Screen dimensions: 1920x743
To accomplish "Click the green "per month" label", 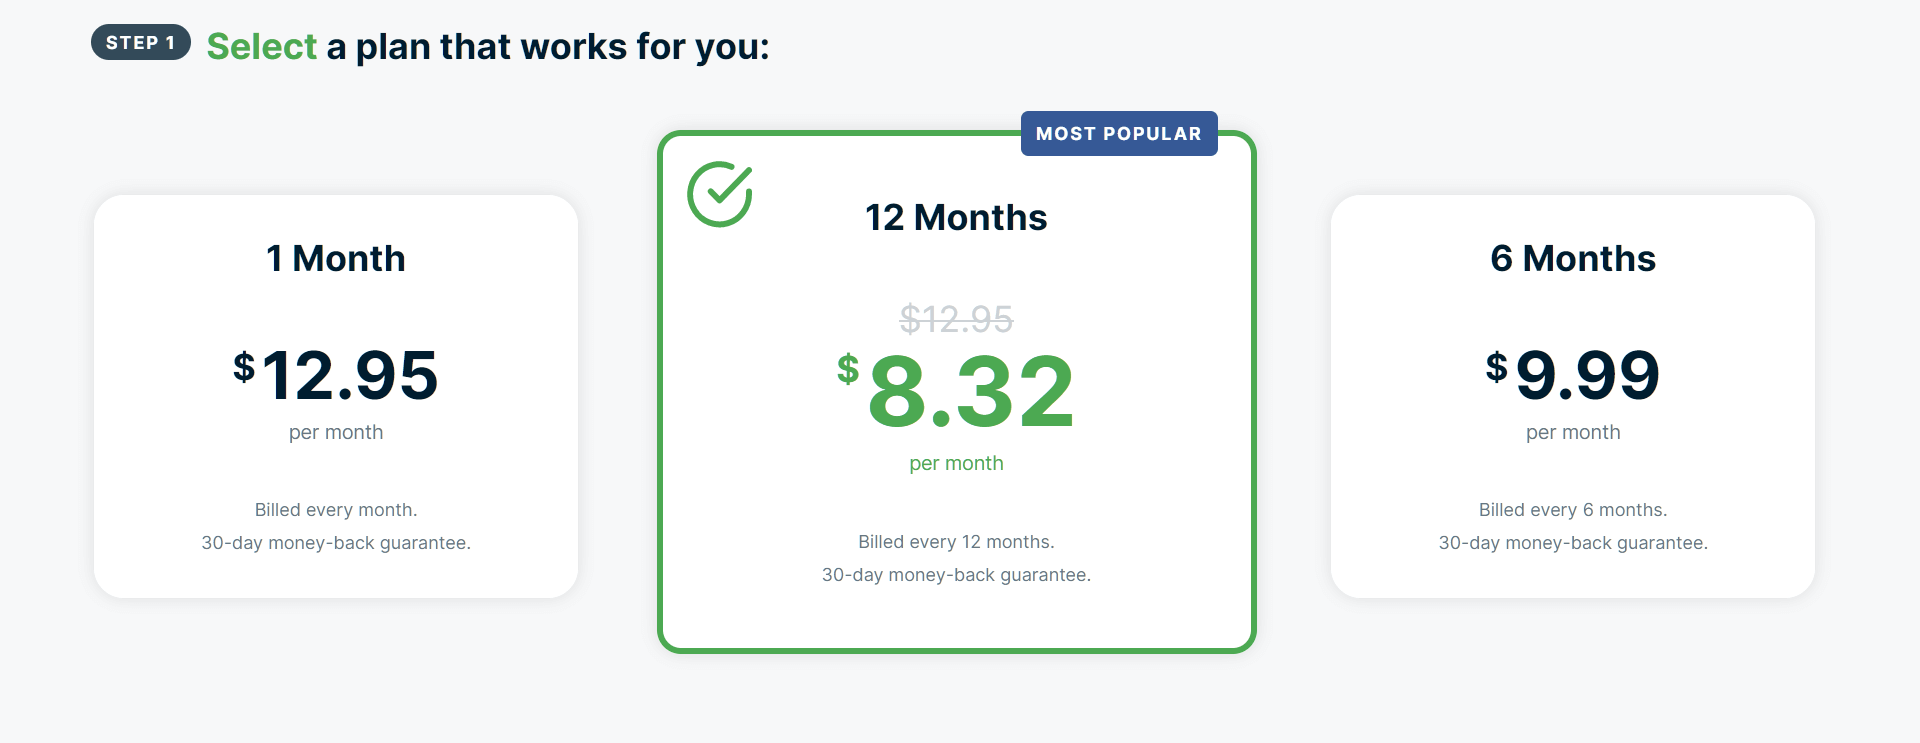I will 956,464.
